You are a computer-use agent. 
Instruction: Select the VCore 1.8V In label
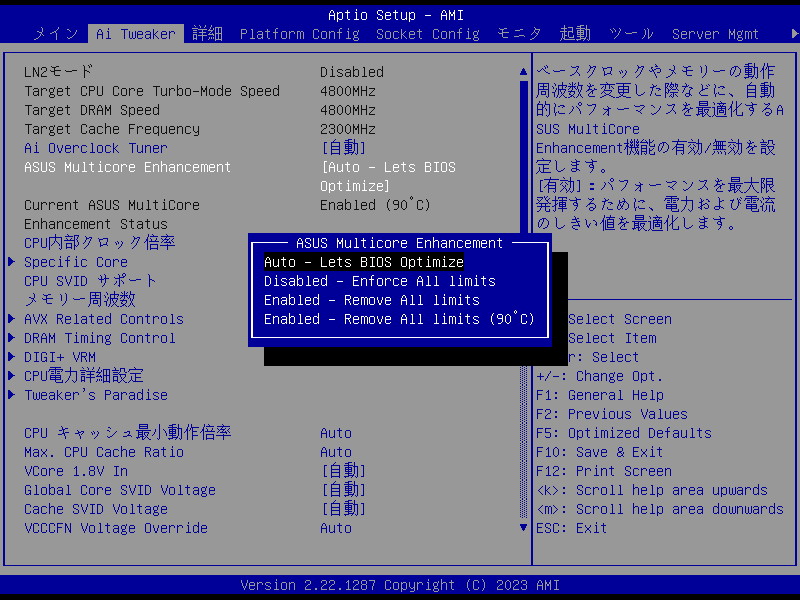click(76, 471)
